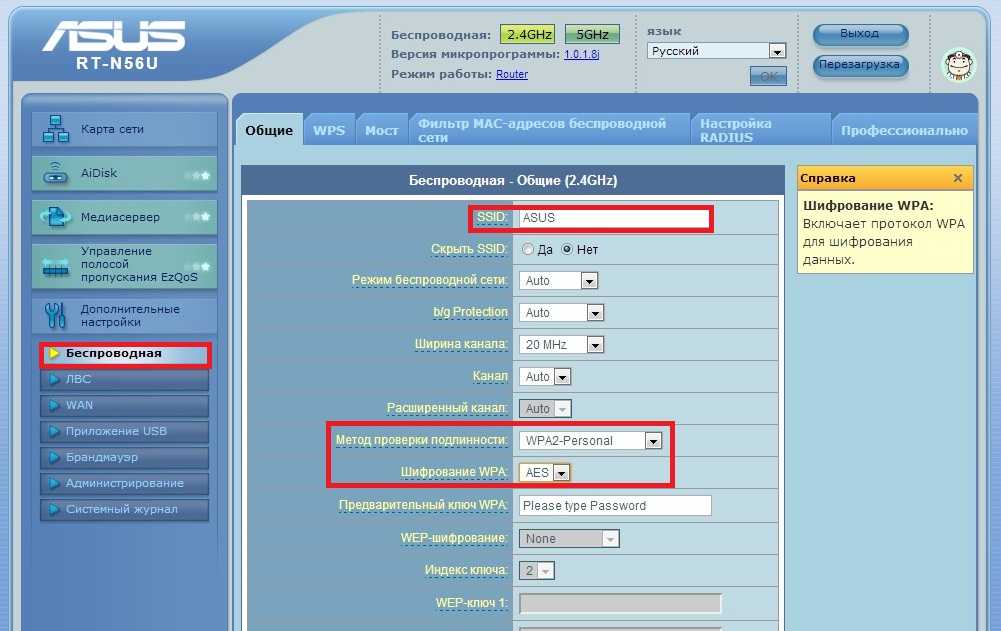Switch to the 5GHz band

[592, 34]
